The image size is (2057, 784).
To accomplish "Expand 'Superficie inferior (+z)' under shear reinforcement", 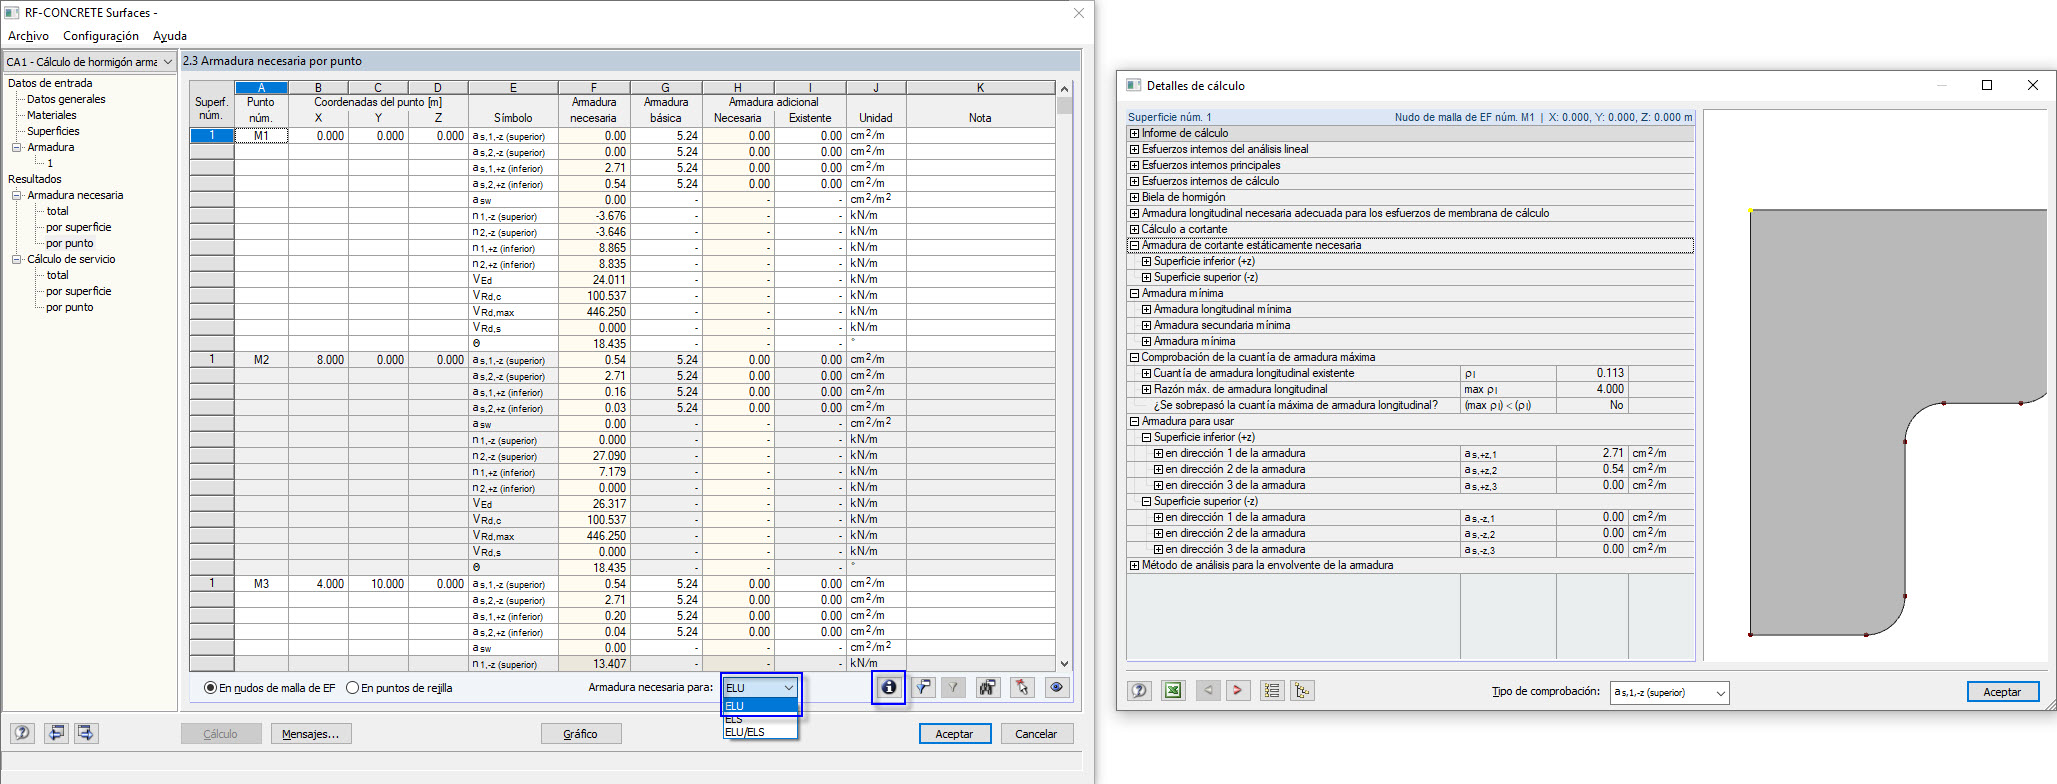I will tap(1146, 261).
